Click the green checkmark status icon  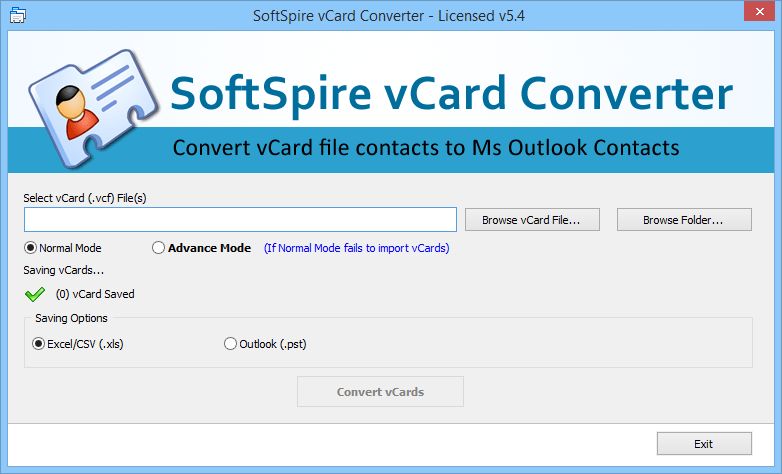[x=35, y=294]
